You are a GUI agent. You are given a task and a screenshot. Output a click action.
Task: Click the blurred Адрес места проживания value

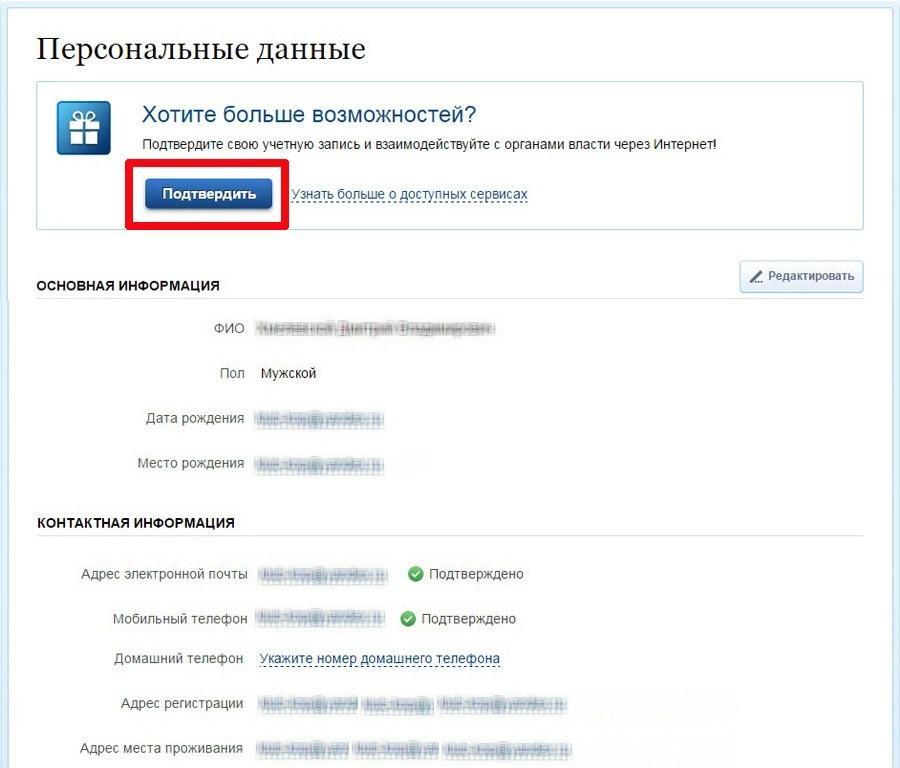(413, 748)
